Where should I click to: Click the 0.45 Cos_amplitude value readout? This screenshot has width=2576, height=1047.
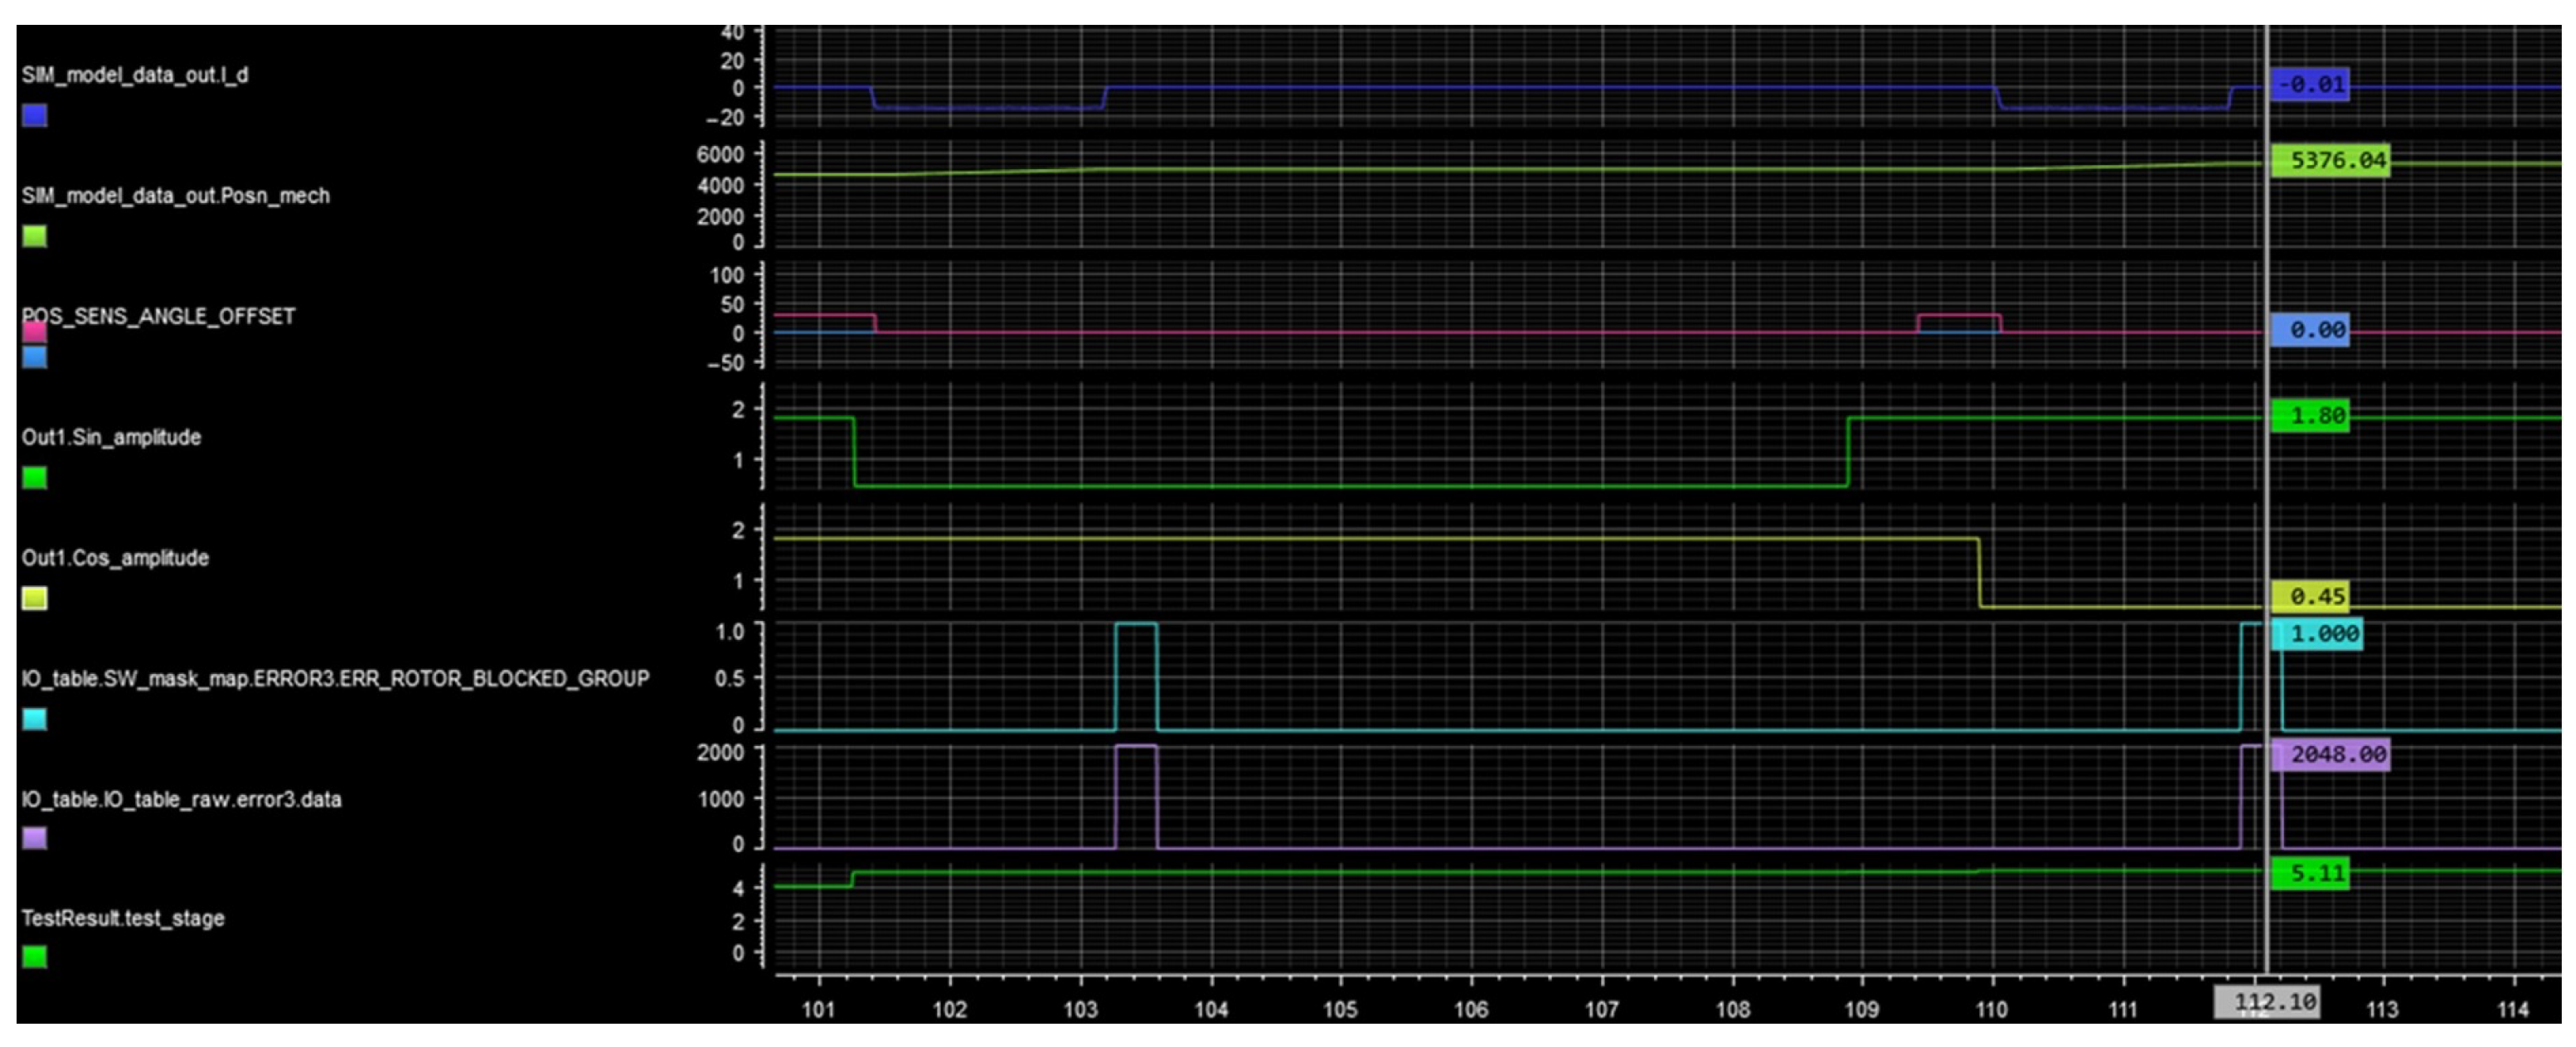click(2310, 596)
